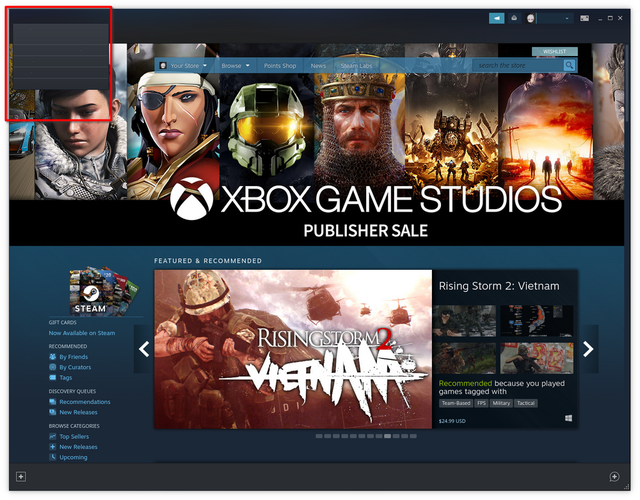
Task: Click the $24.99 USD price
Action: [x=452, y=421]
